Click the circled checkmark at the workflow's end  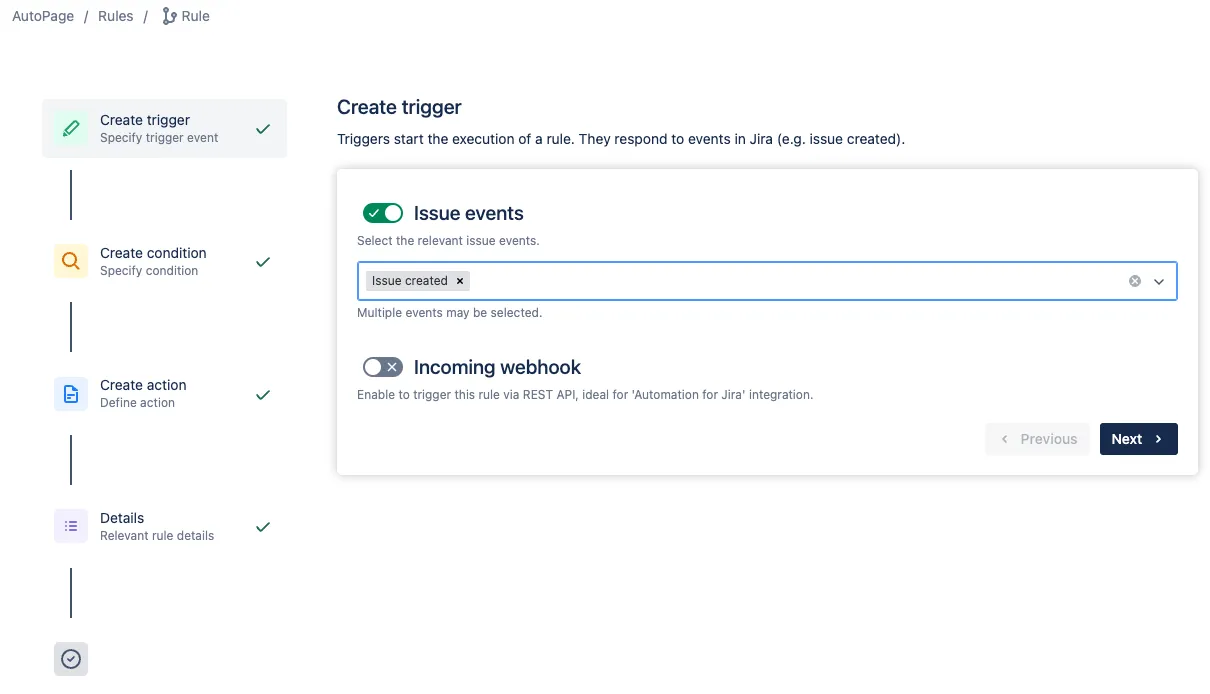(70, 658)
